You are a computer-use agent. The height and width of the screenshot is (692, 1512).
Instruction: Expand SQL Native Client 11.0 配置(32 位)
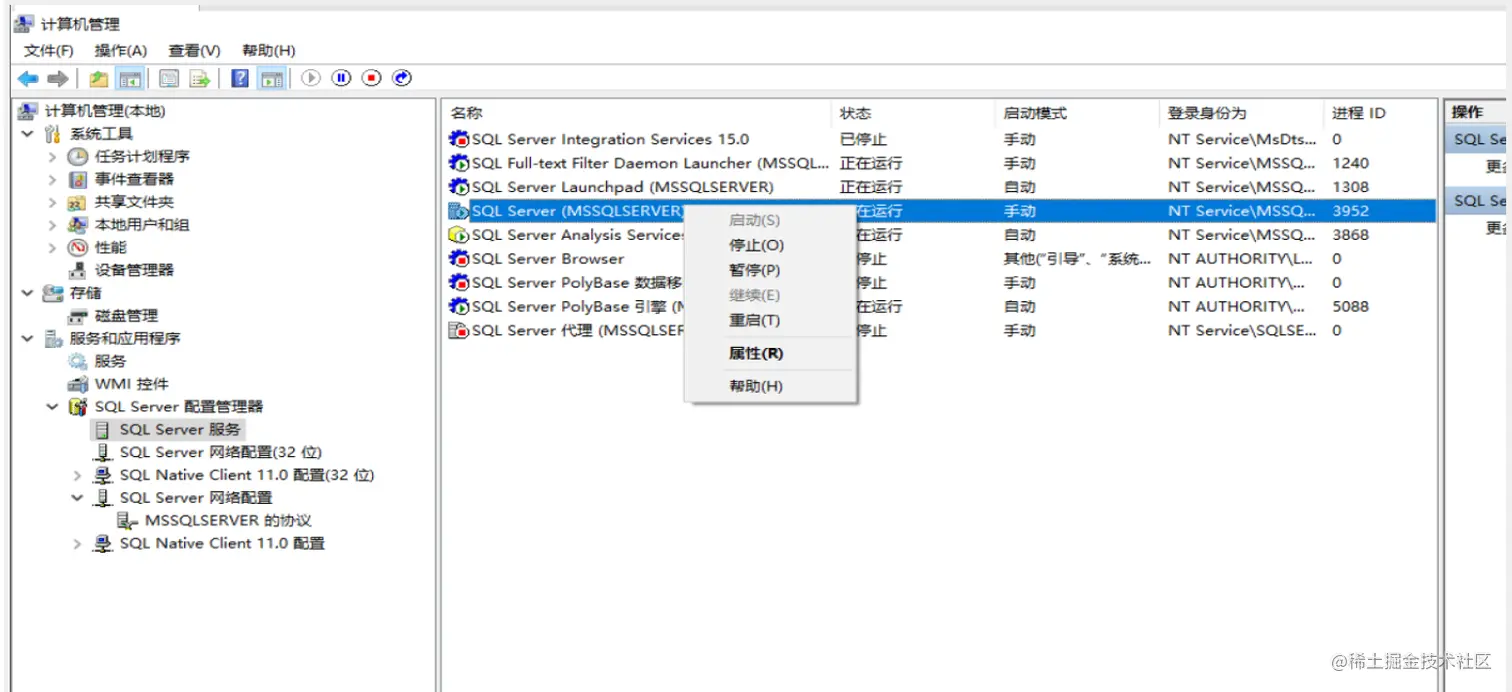(77, 475)
